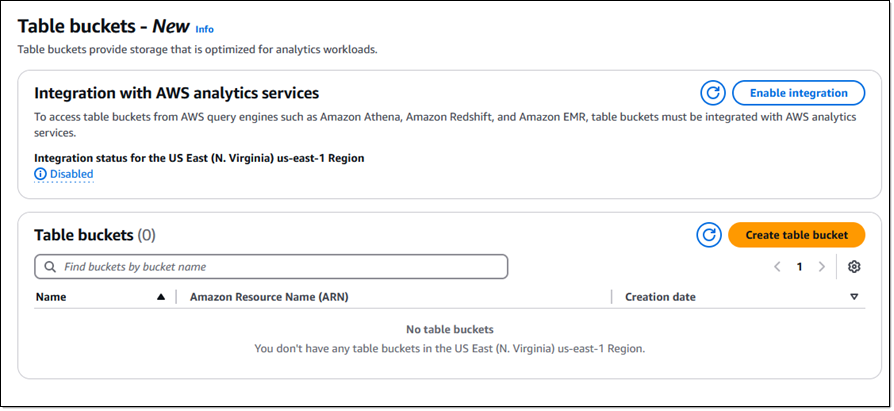Click the divider before the Creation date column
This screenshot has height=411, width=894.
coord(611,297)
